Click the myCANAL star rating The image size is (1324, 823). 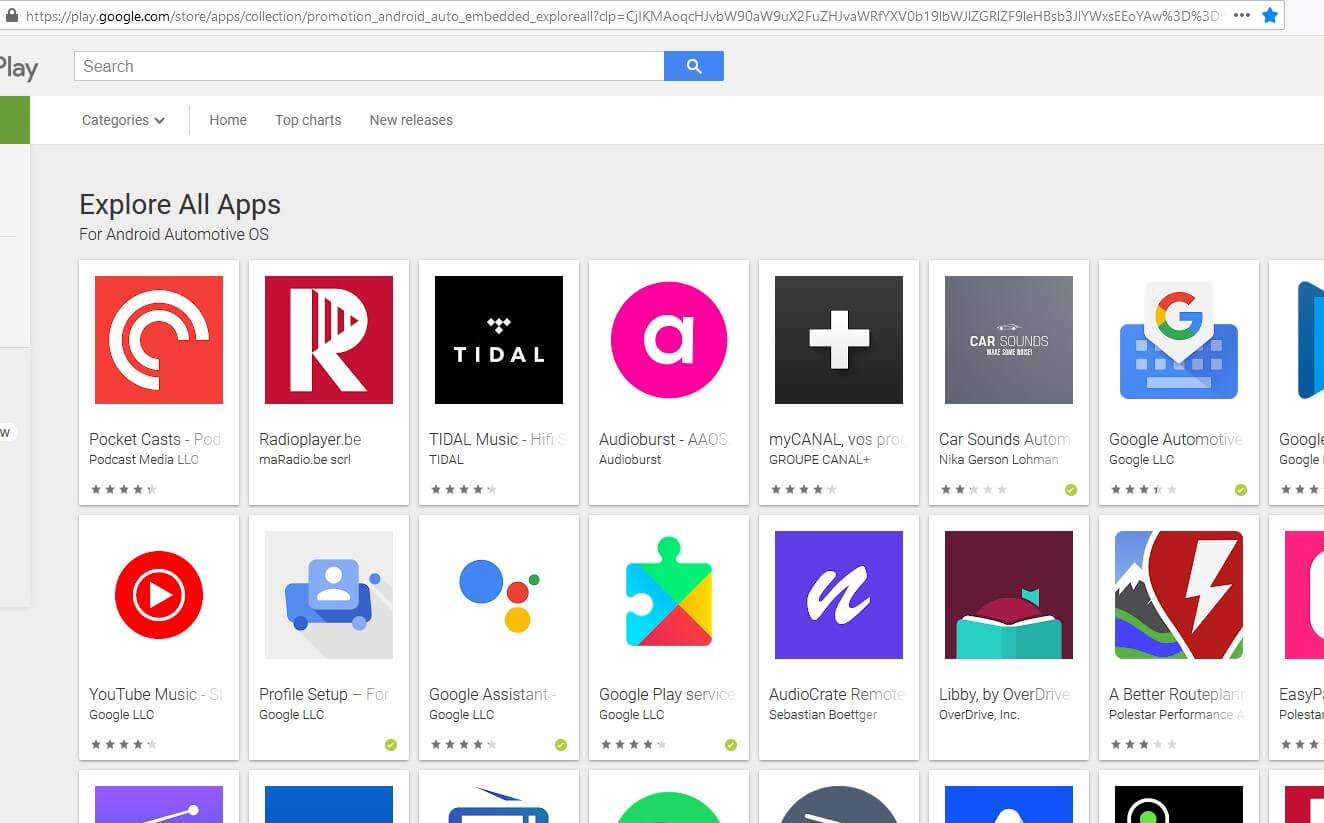[804, 490]
